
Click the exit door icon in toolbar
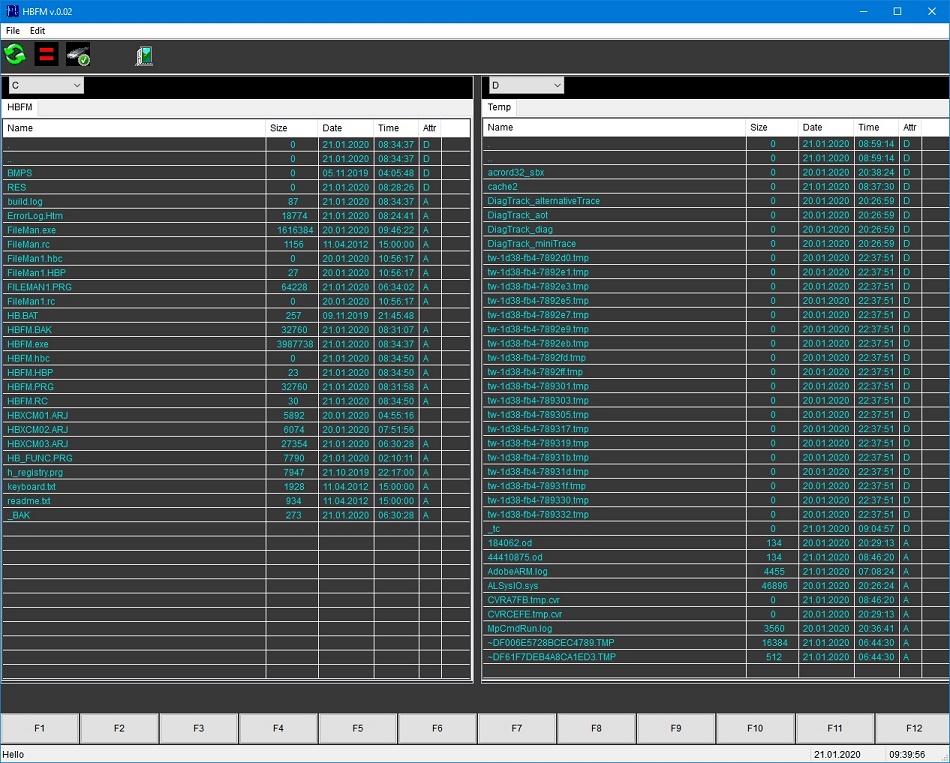144,56
